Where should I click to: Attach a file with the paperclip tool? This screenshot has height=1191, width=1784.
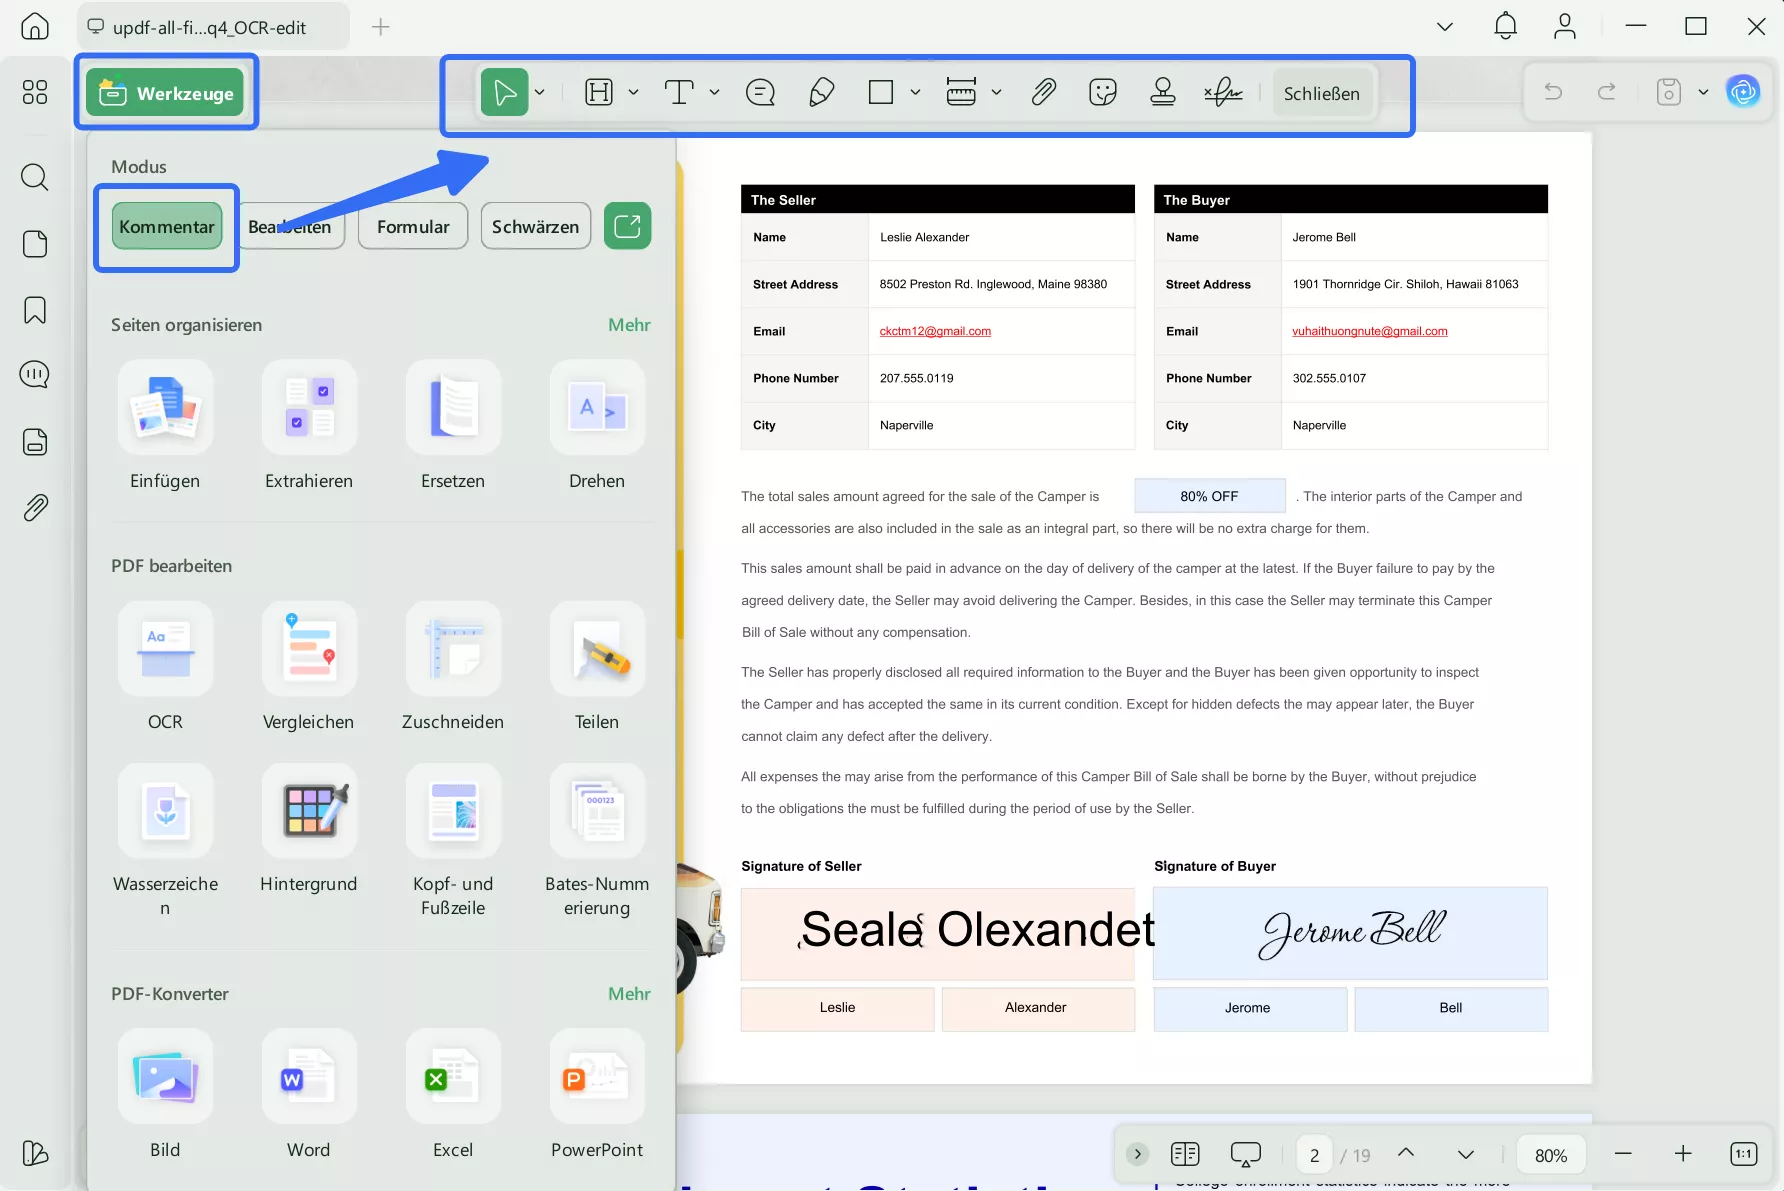tap(1043, 92)
